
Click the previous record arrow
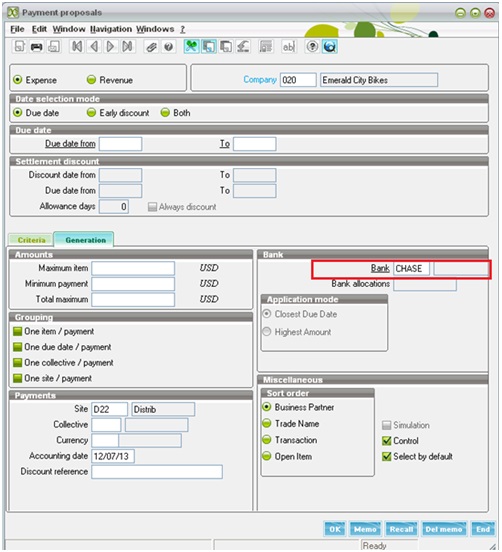pyautogui.click(x=94, y=46)
